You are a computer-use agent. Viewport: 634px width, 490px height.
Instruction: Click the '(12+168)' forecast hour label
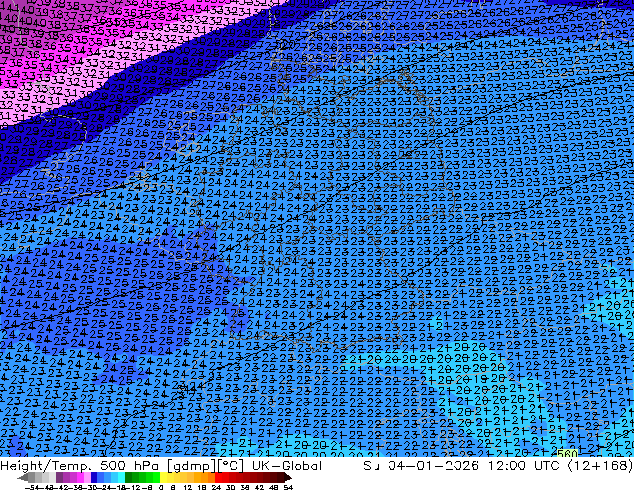599,466
